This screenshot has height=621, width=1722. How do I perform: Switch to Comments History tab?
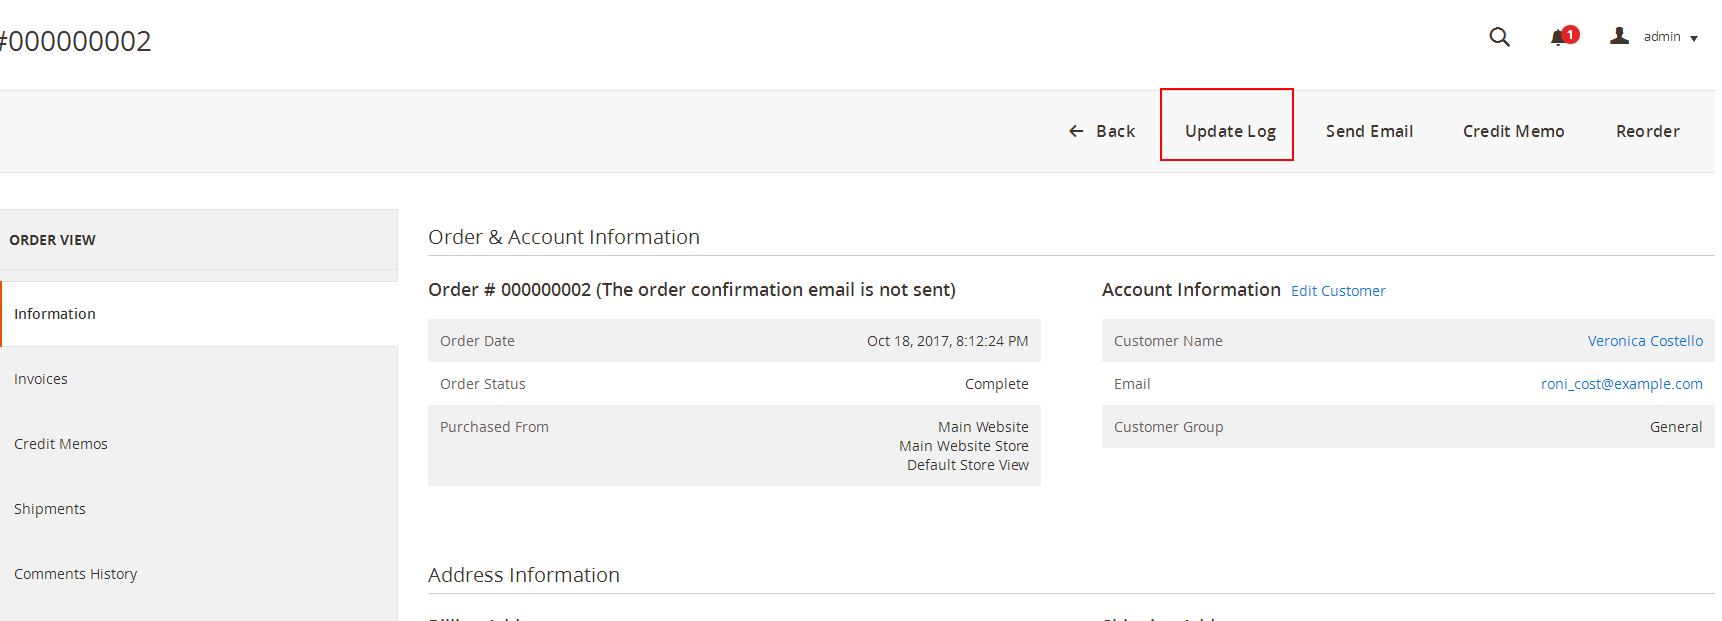(x=199, y=574)
